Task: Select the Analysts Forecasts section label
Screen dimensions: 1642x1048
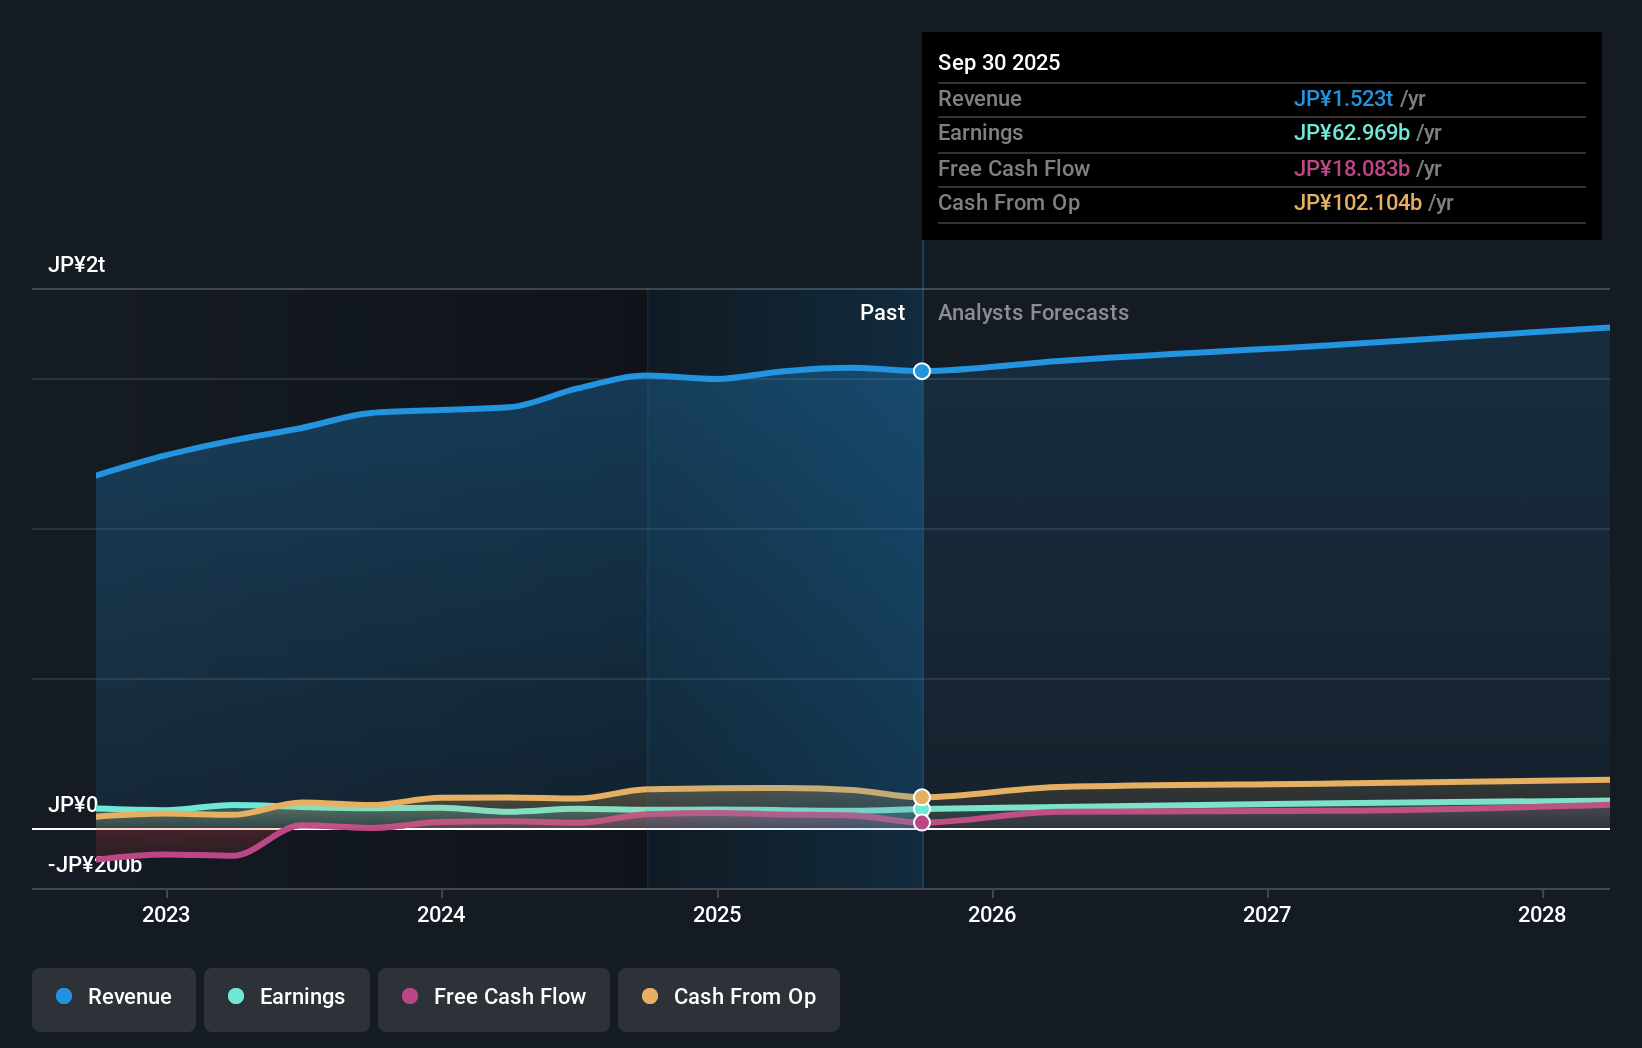Action: coord(1033,312)
